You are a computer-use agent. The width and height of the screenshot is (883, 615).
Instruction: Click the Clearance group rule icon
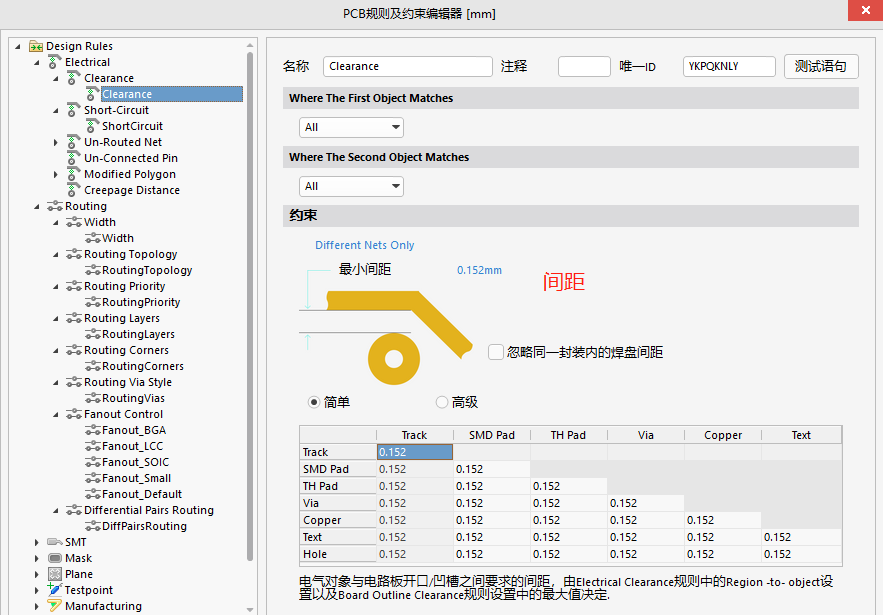[72, 78]
